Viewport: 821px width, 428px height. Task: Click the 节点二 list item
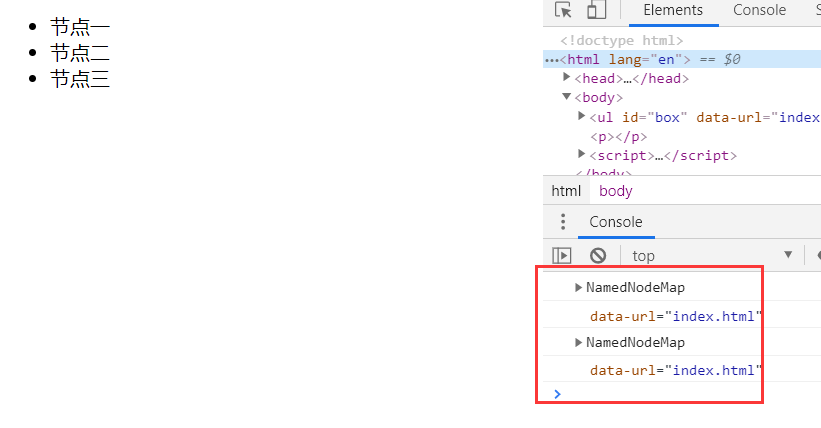[x=80, y=53]
